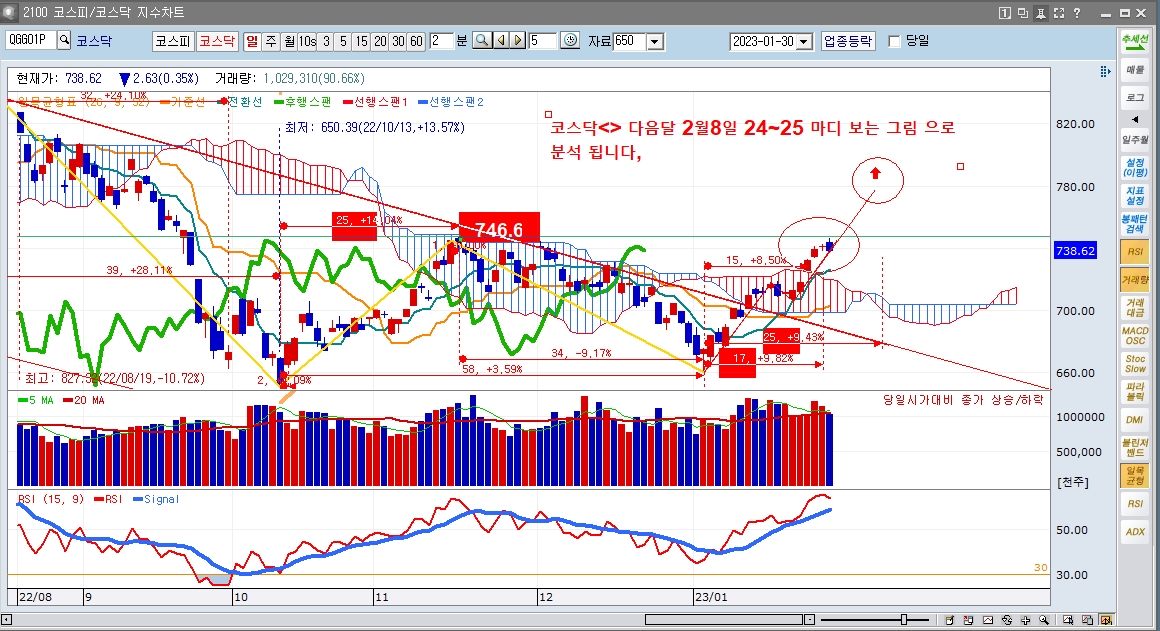The image size is (1160, 631).
Task: Select the 30-minute interval button
Action: (398, 41)
